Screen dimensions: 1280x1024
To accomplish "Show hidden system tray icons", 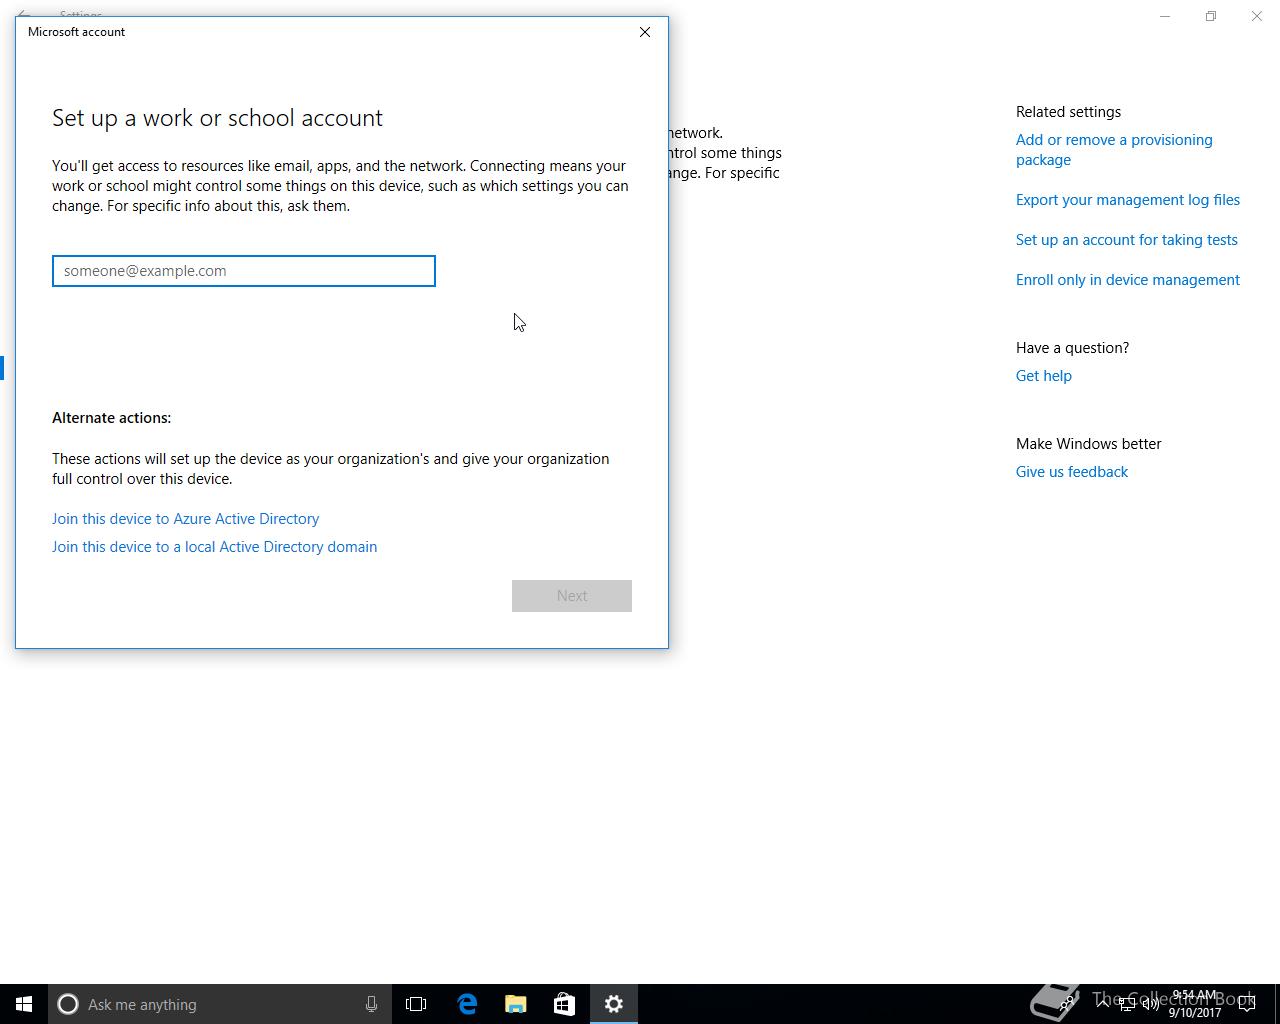I will 1103,1004.
